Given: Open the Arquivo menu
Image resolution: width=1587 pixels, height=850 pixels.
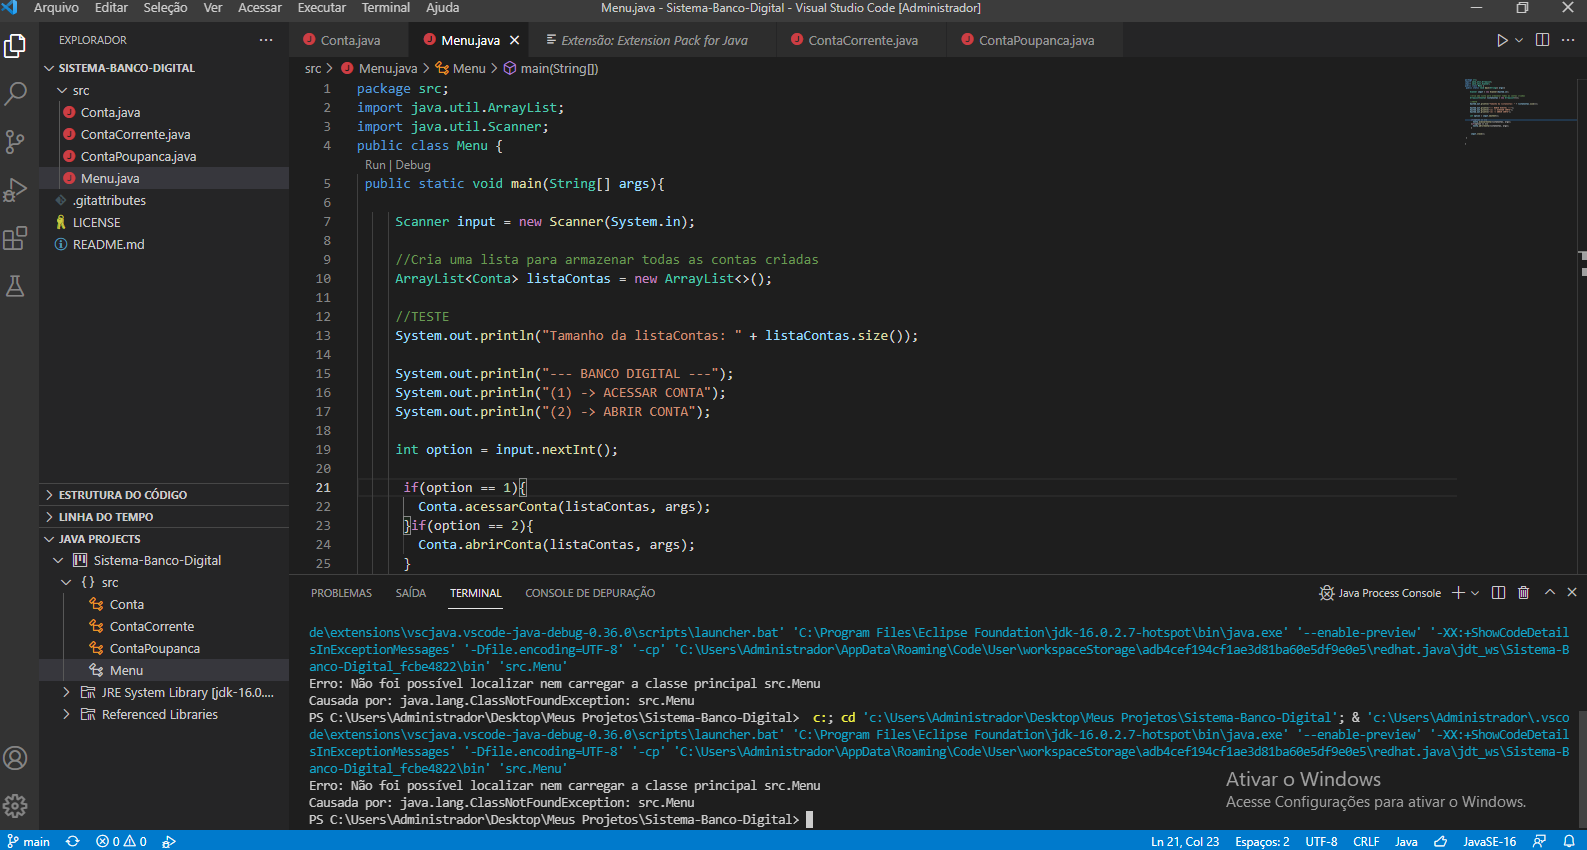Looking at the screenshot, I should [56, 8].
